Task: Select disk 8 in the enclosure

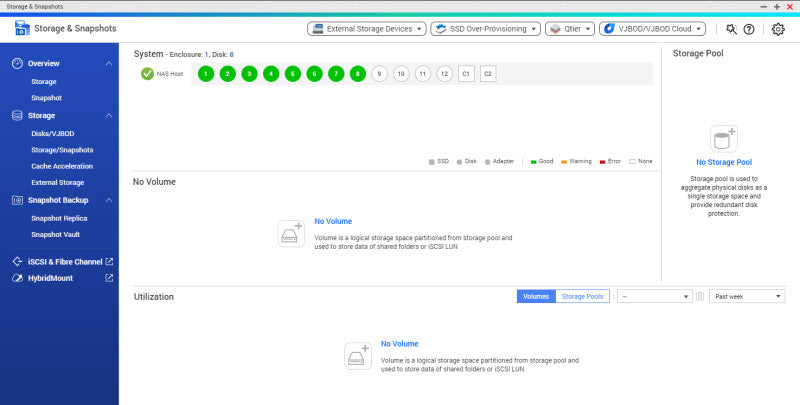Action: point(358,74)
